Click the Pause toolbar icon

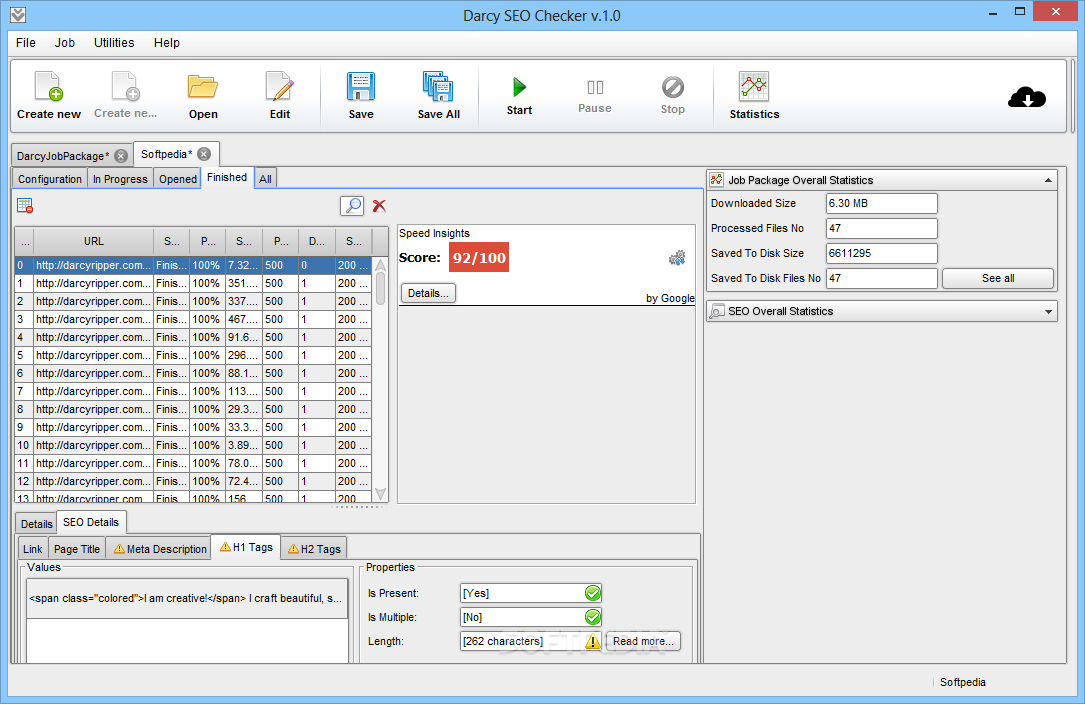pyautogui.click(x=595, y=87)
